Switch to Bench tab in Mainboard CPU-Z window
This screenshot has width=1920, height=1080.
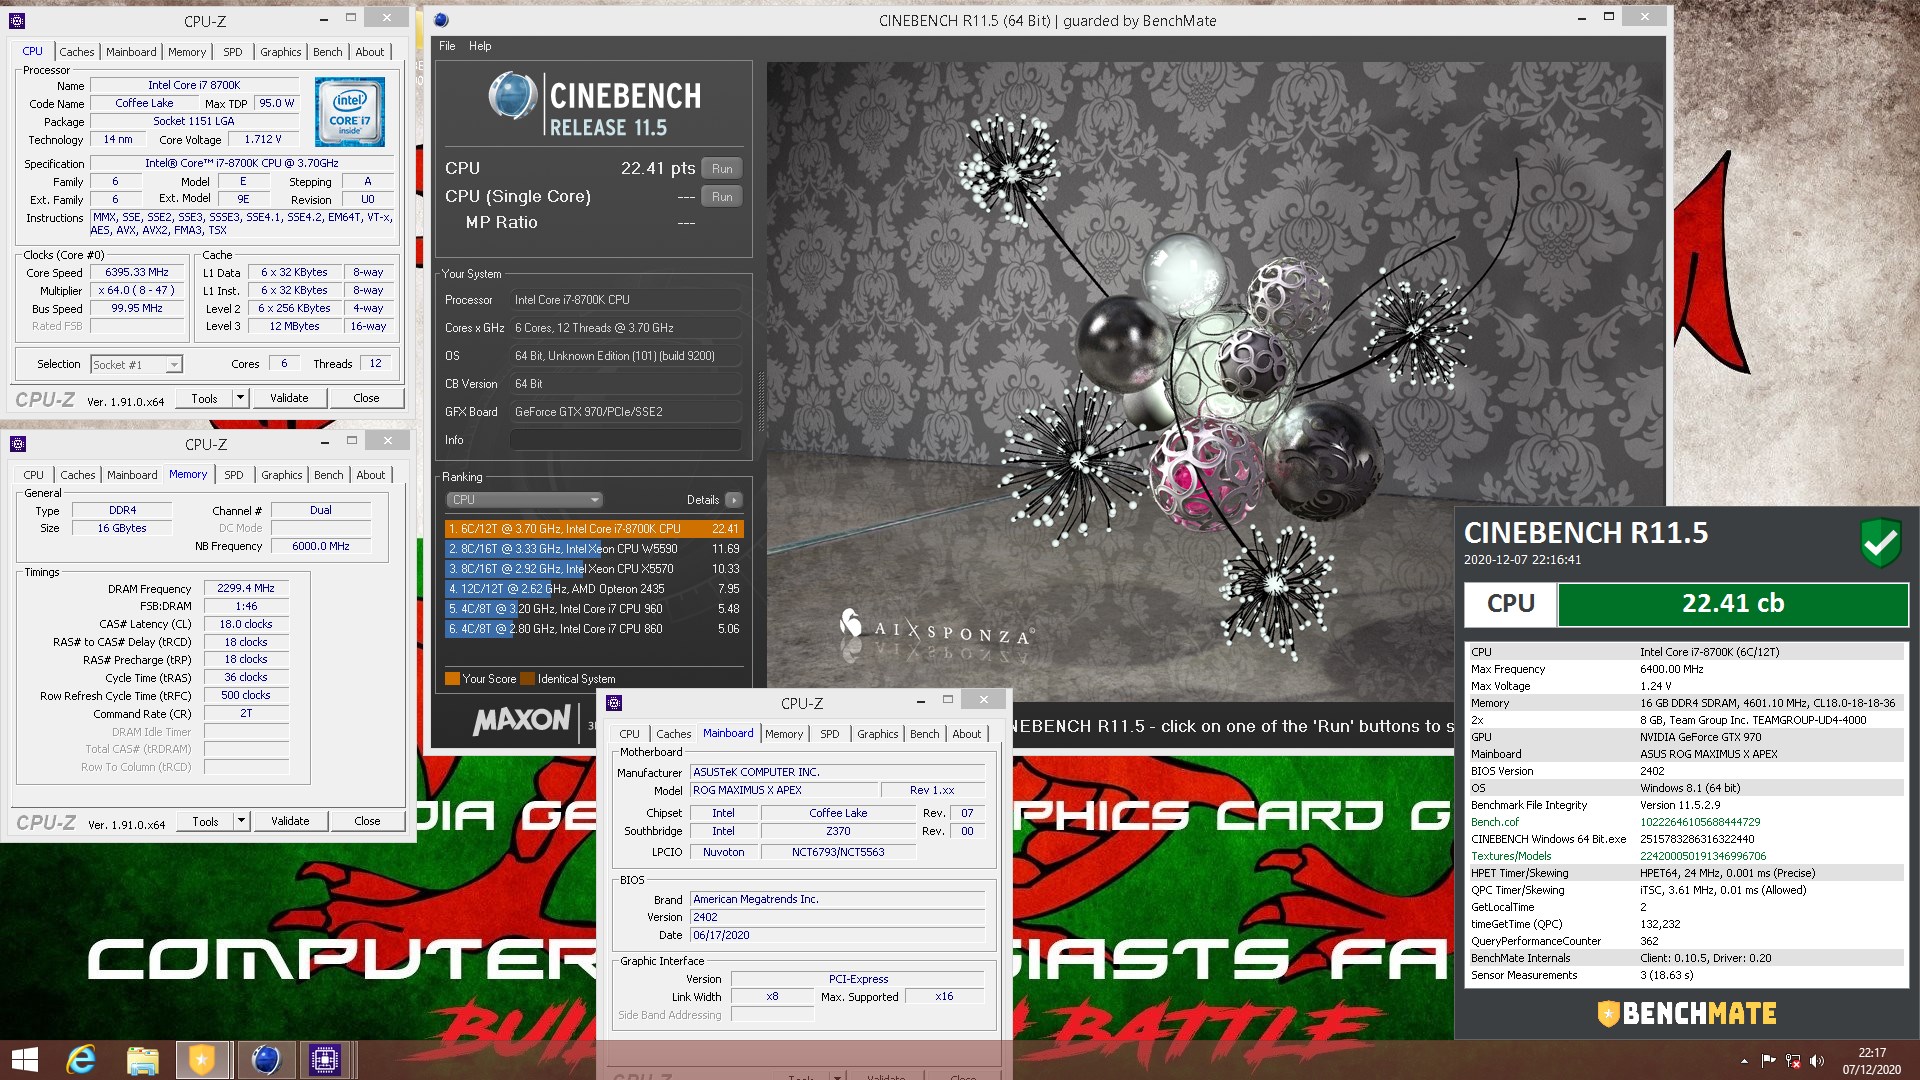click(924, 734)
